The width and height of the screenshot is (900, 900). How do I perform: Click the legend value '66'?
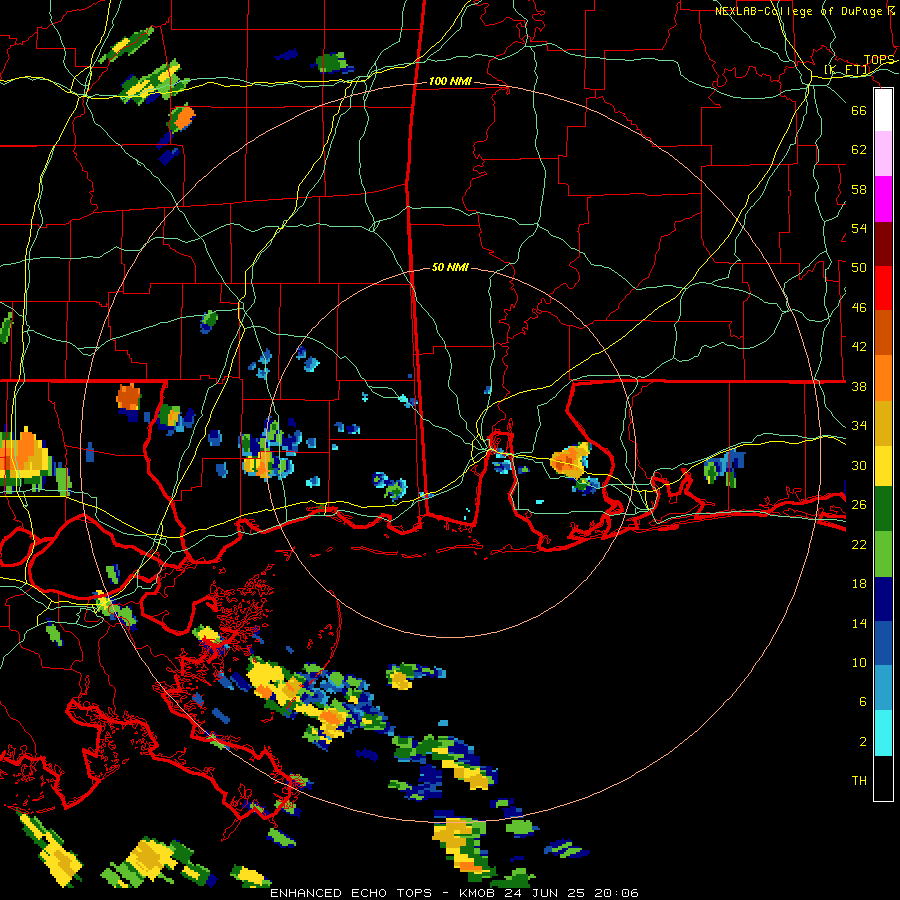coord(859,110)
